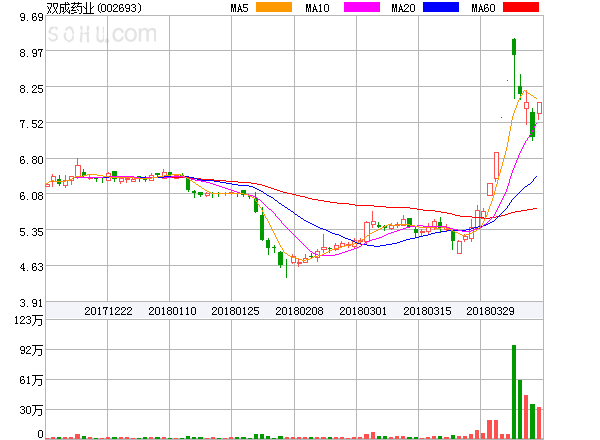600x440 pixels.
Task: Click the 9.69 price axis label
Action: (31, 17)
